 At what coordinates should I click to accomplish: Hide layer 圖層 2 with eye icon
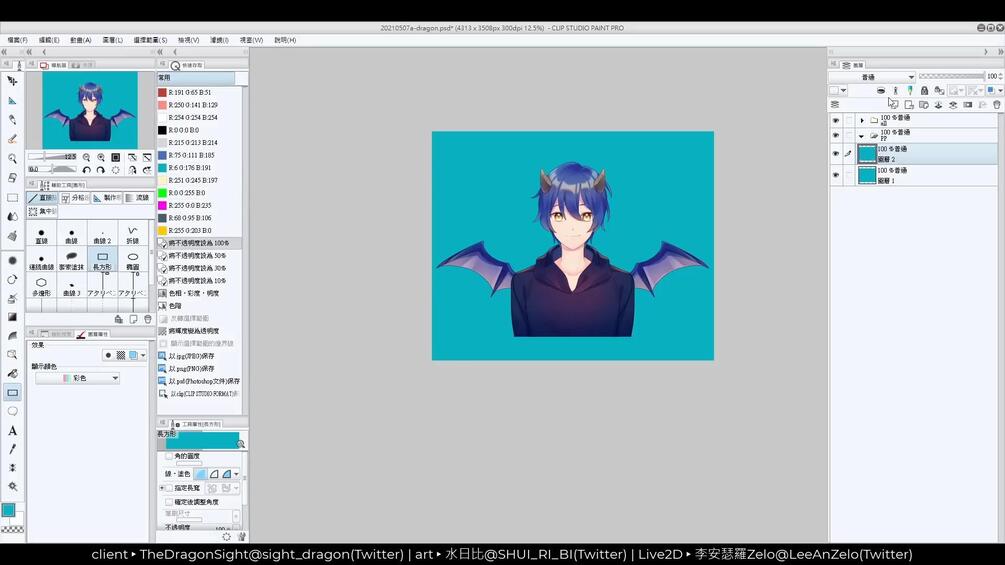pyautogui.click(x=835, y=154)
